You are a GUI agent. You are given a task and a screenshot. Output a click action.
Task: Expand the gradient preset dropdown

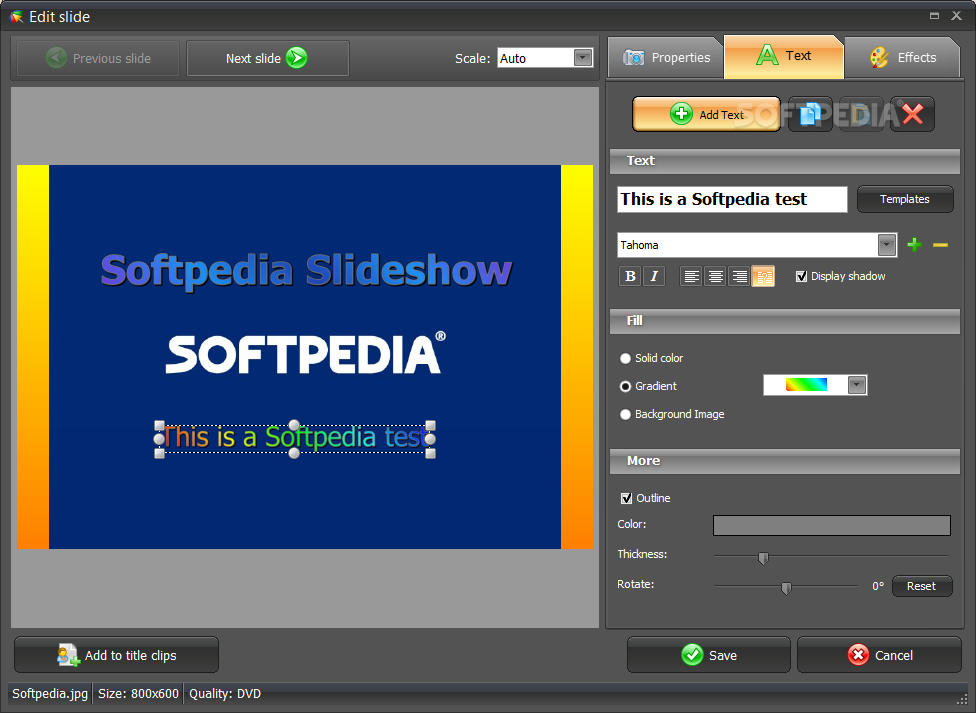(856, 385)
